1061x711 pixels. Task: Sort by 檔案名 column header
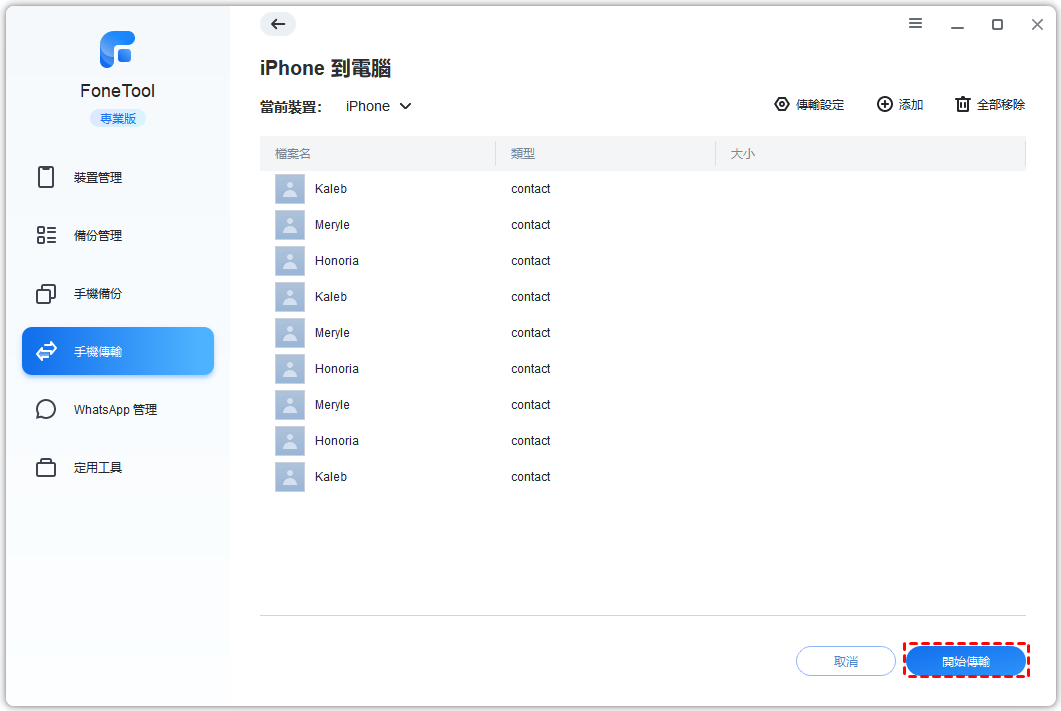(293, 154)
